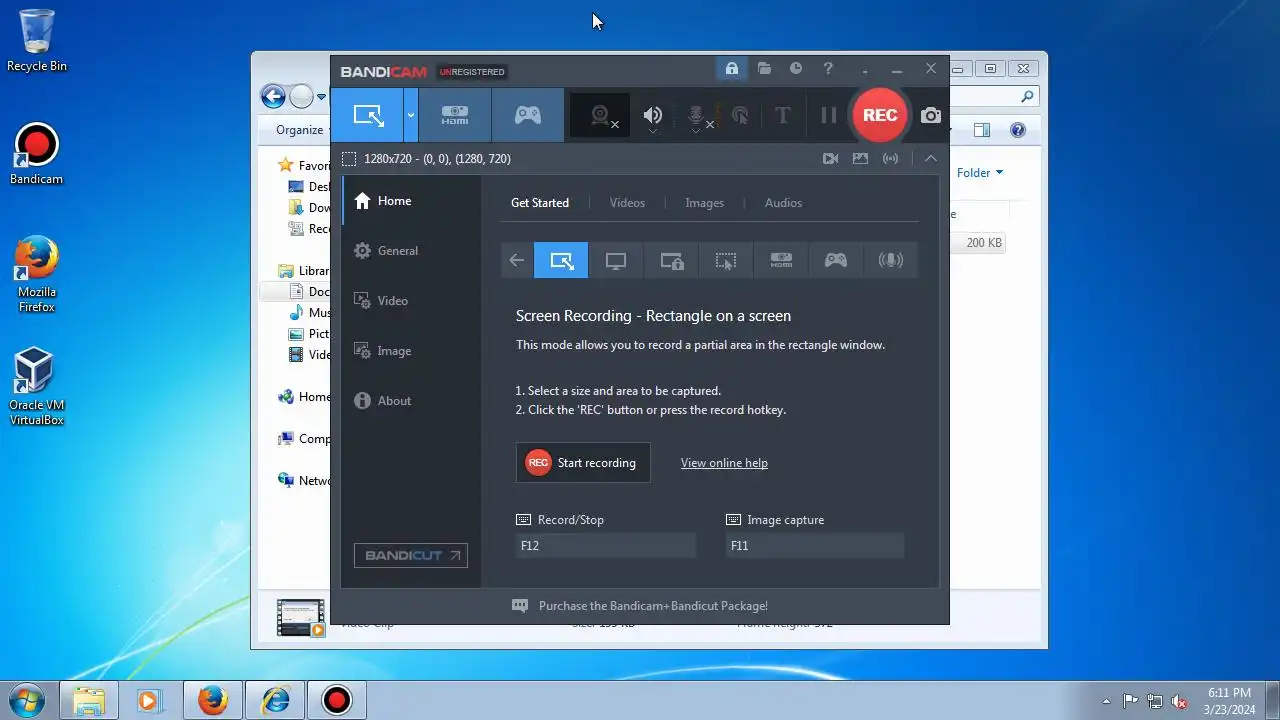1280x720 pixels.
Task: Click the Explorer help icon
Action: (x=1018, y=130)
